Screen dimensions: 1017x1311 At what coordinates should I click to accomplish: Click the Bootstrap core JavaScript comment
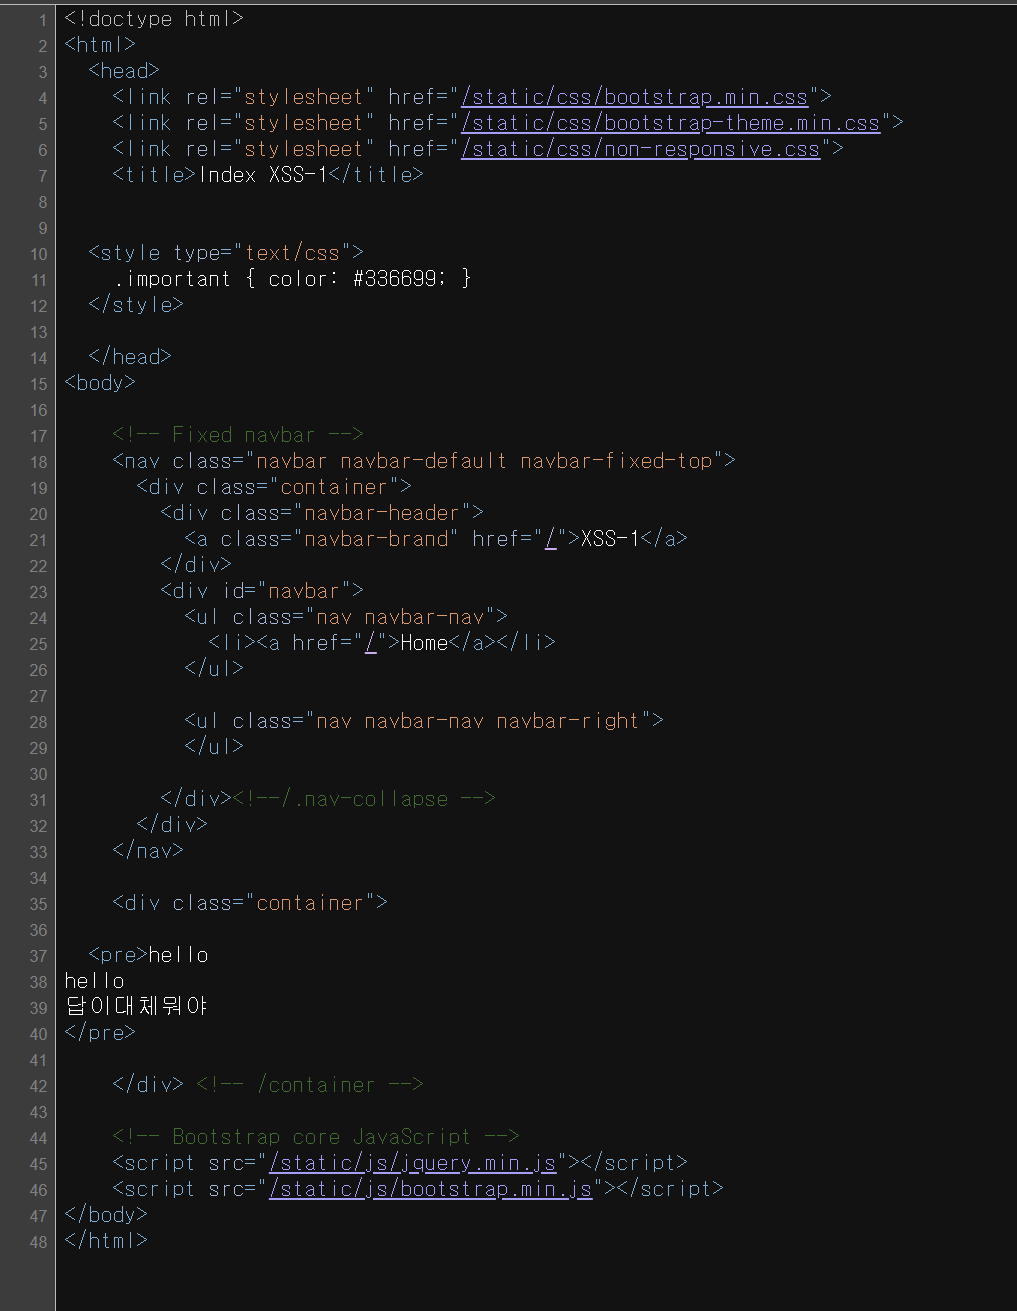click(x=316, y=1137)
